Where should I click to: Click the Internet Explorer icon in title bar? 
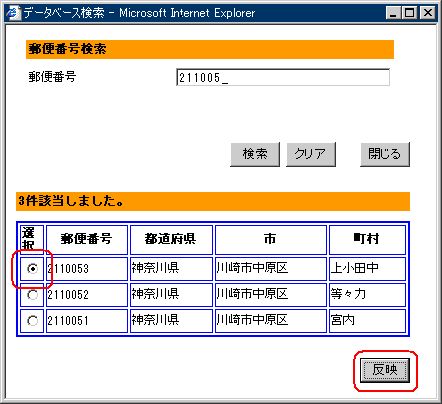point(13,13)
